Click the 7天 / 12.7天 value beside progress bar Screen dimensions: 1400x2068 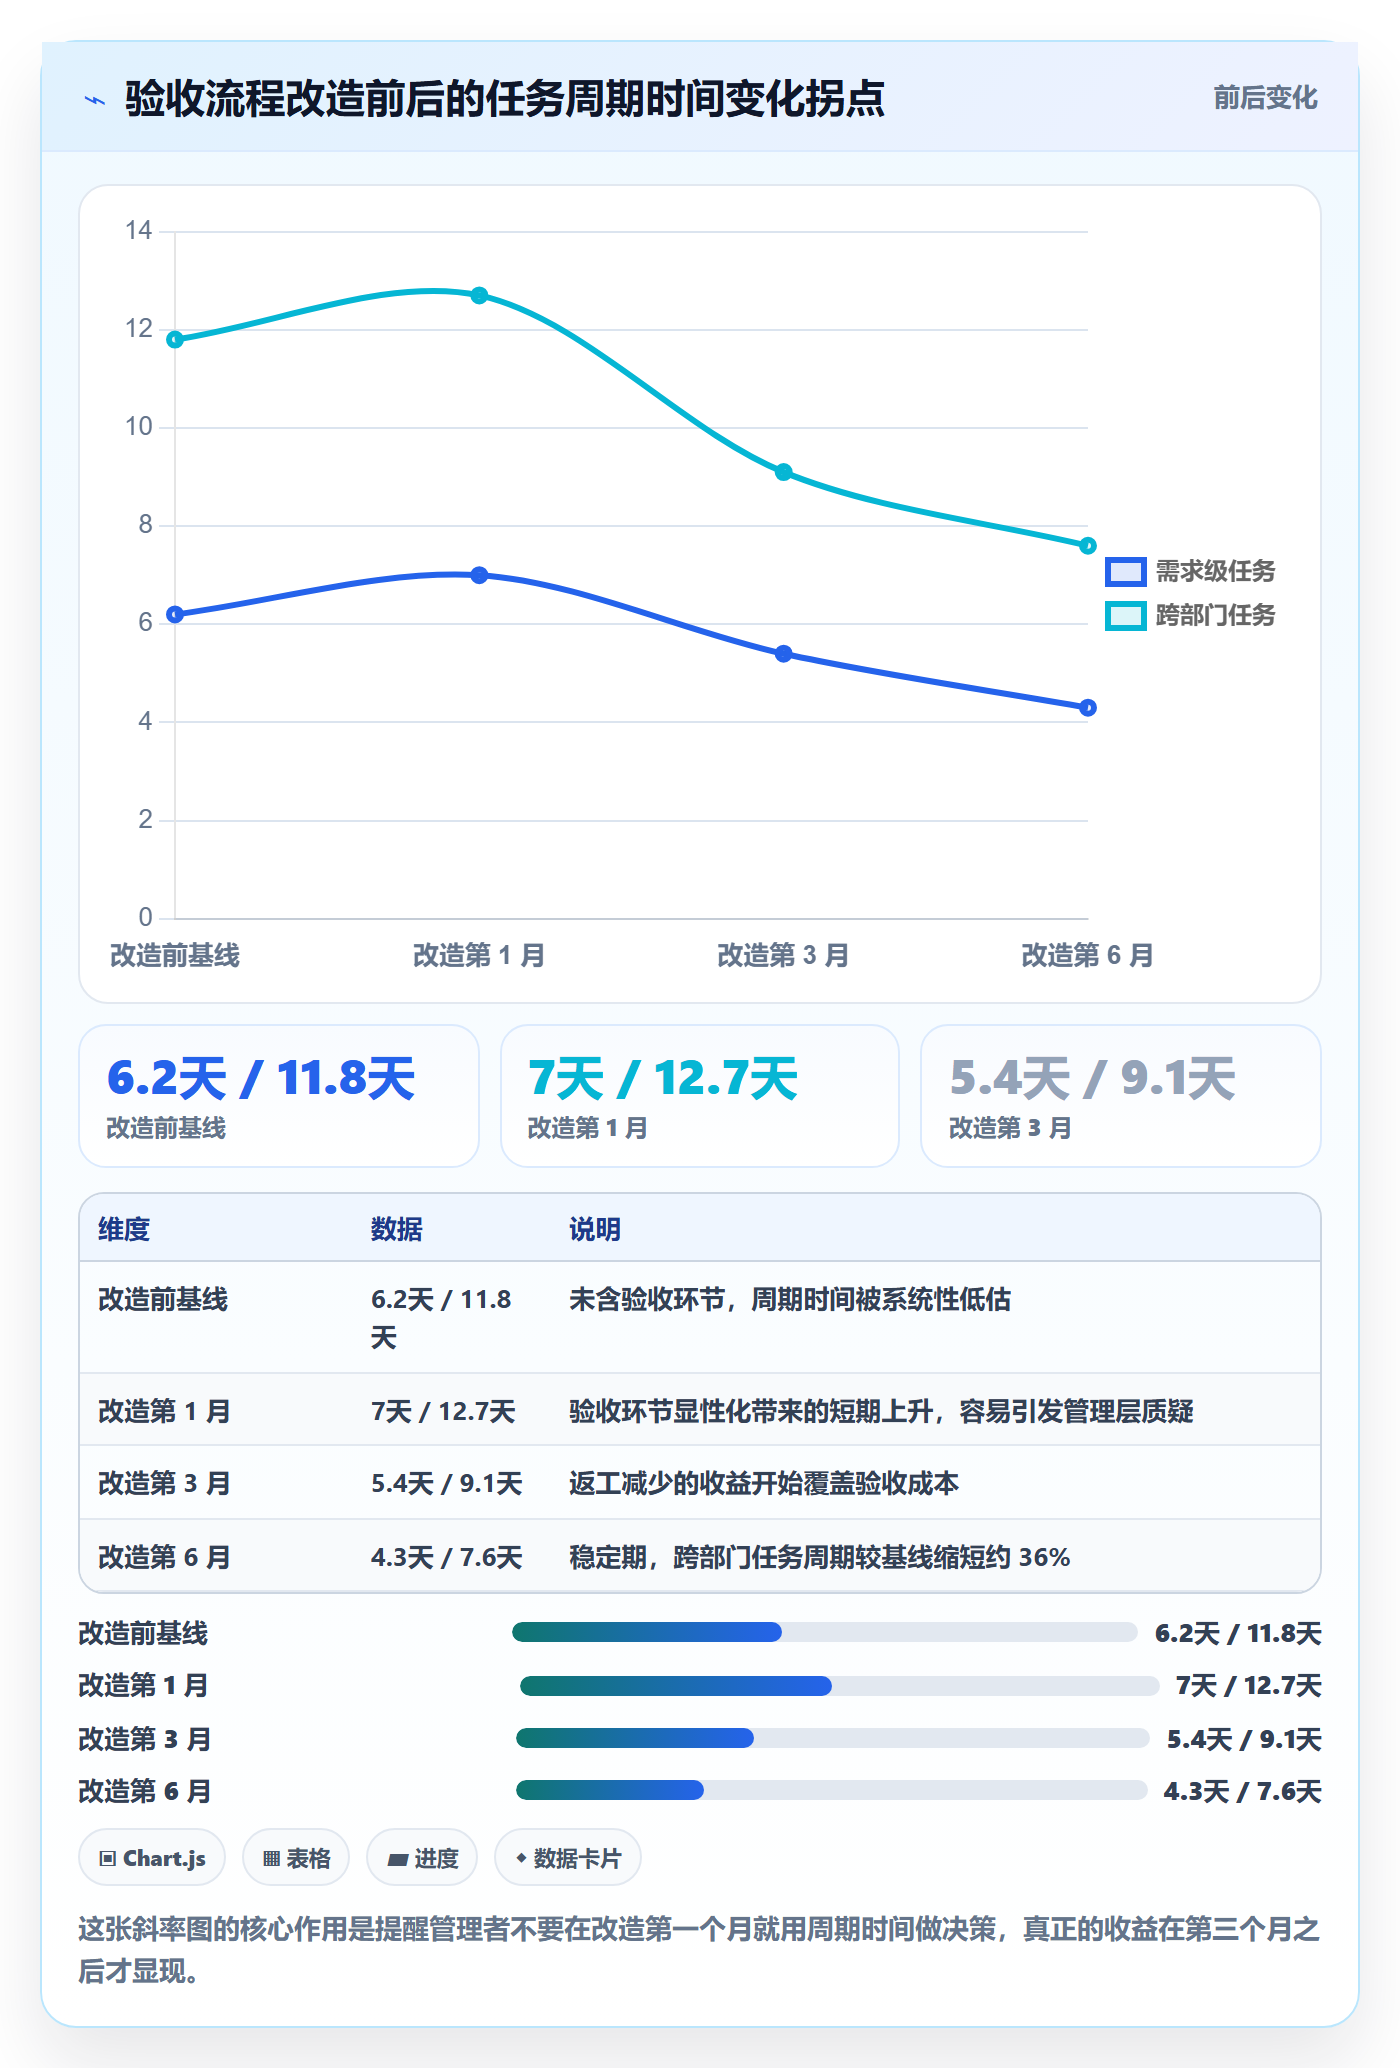[1249, 1686]
